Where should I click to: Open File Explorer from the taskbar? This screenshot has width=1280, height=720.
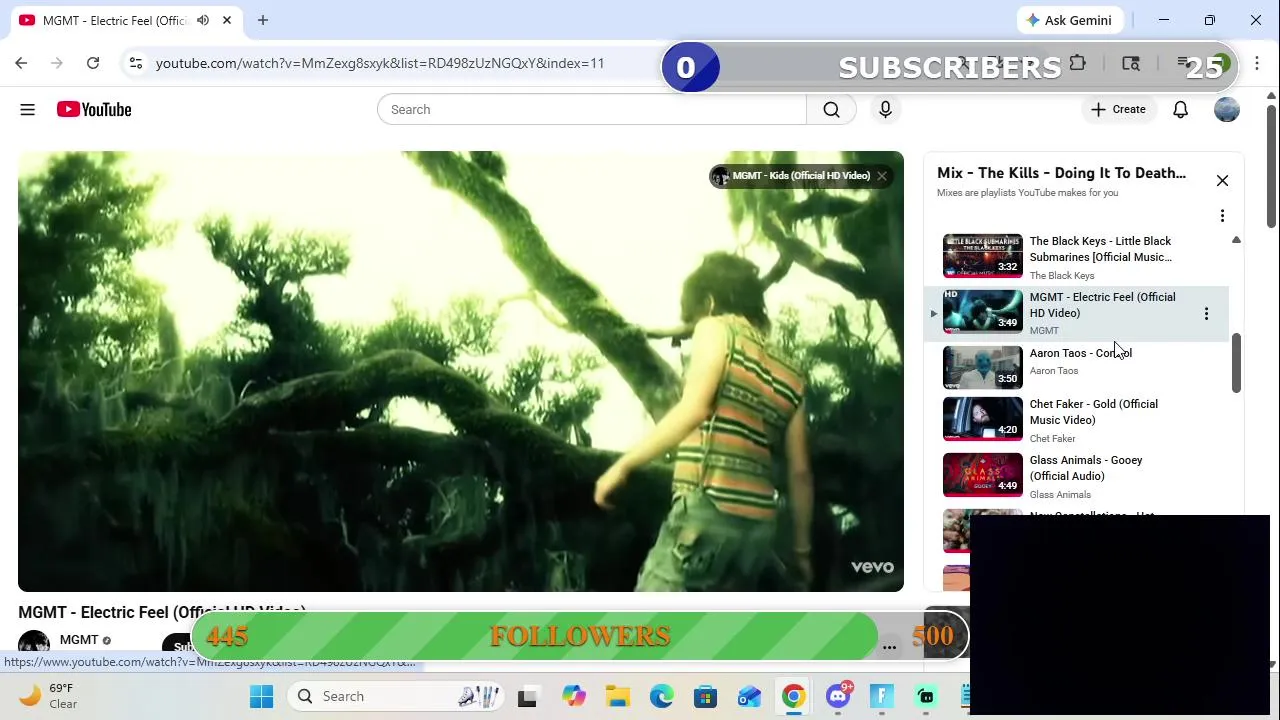(617, 696)
